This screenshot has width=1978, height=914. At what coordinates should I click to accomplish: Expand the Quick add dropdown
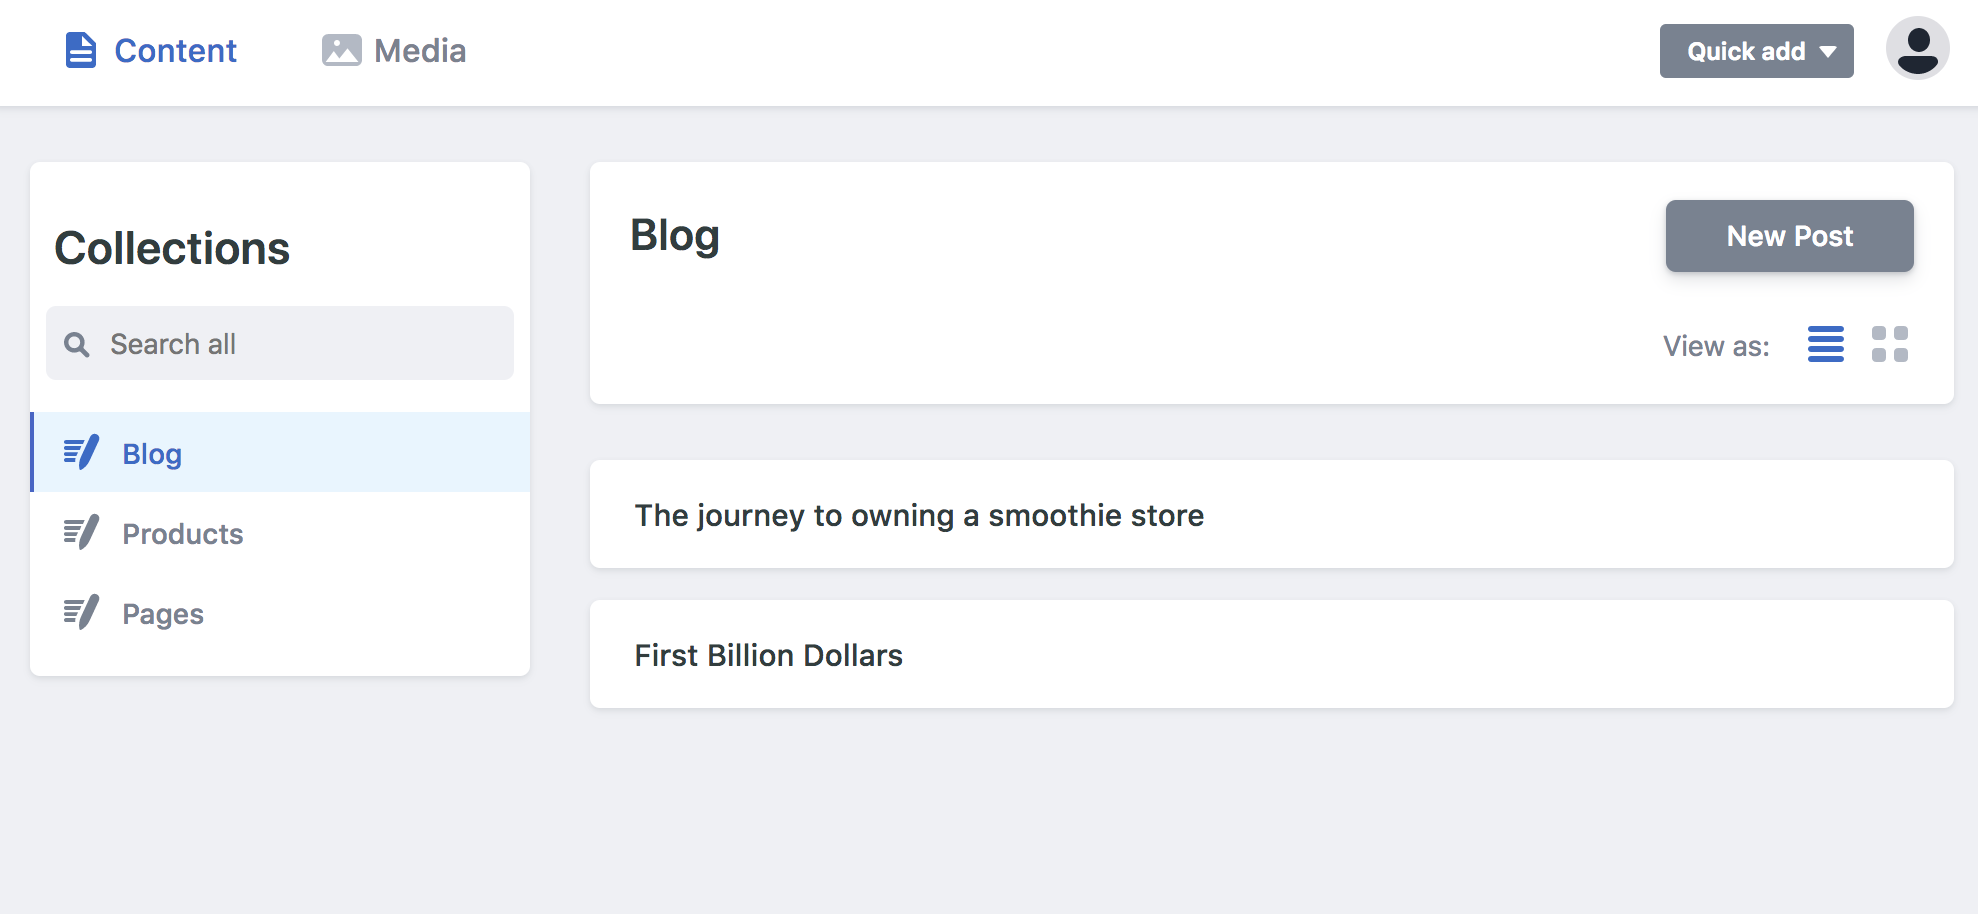click(1756, 51)
